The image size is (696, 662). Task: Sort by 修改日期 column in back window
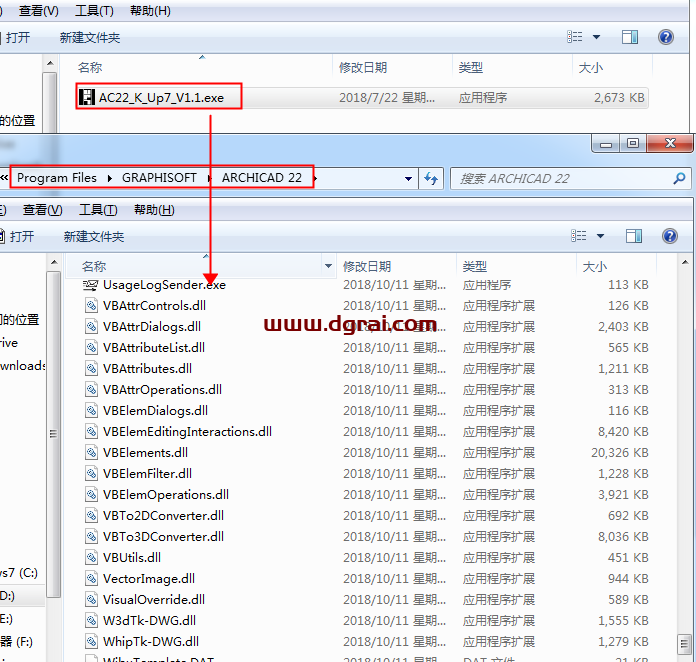coord(363,67)
